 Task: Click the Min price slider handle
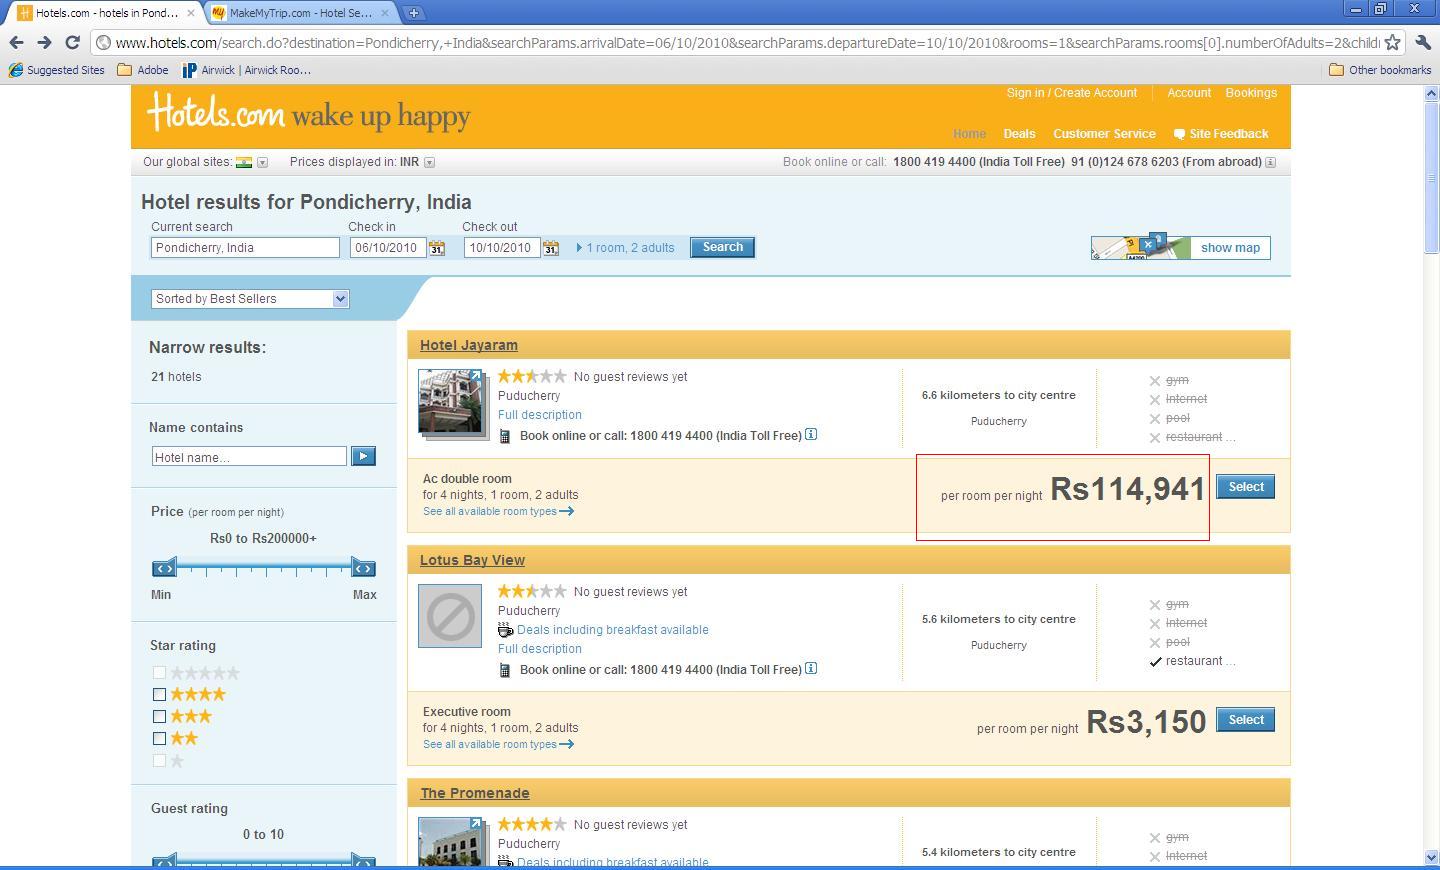[164, 568]
